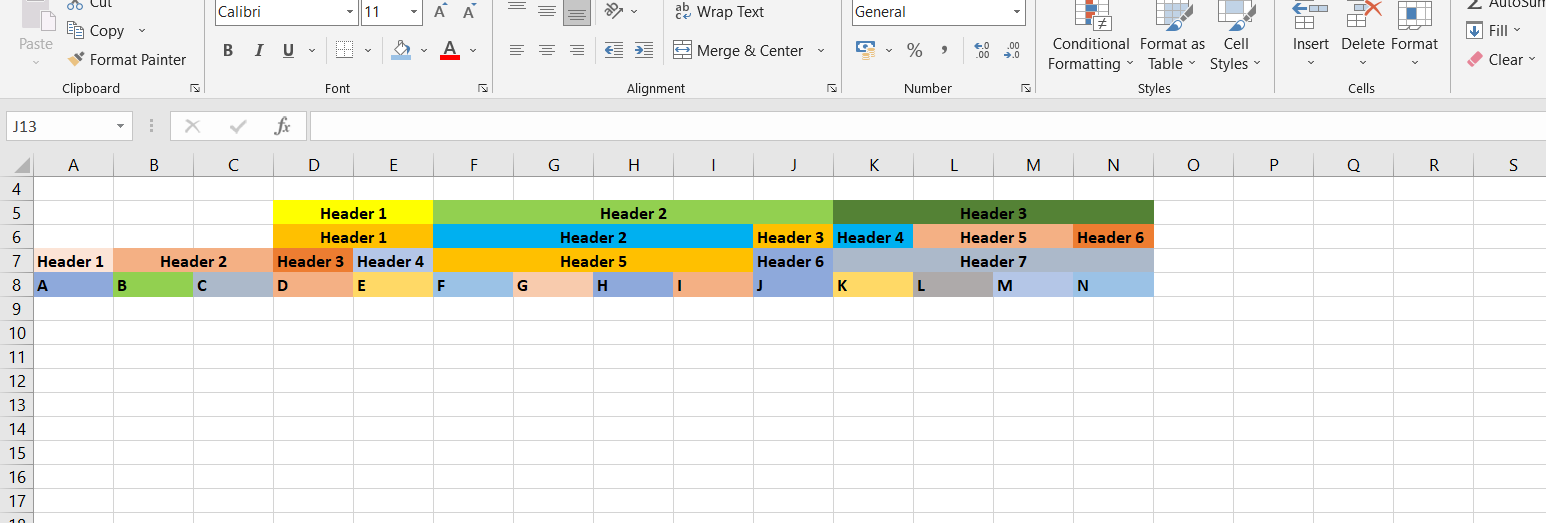Apply the red font color swatch

450,50
